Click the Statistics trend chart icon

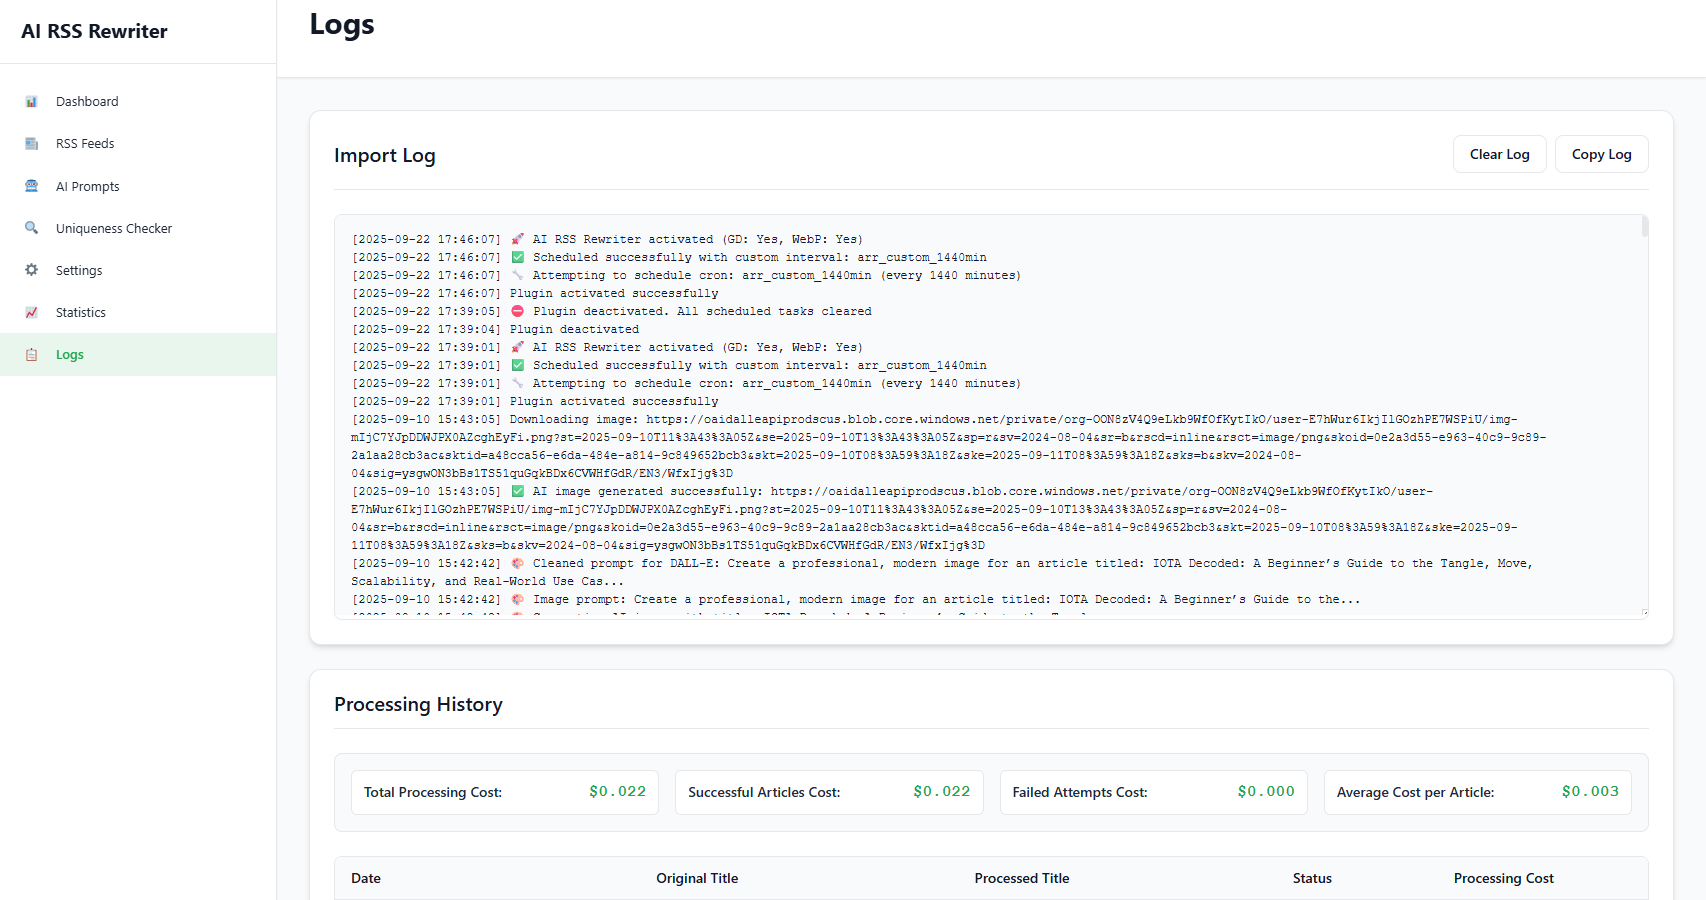(x=31, y=313)
